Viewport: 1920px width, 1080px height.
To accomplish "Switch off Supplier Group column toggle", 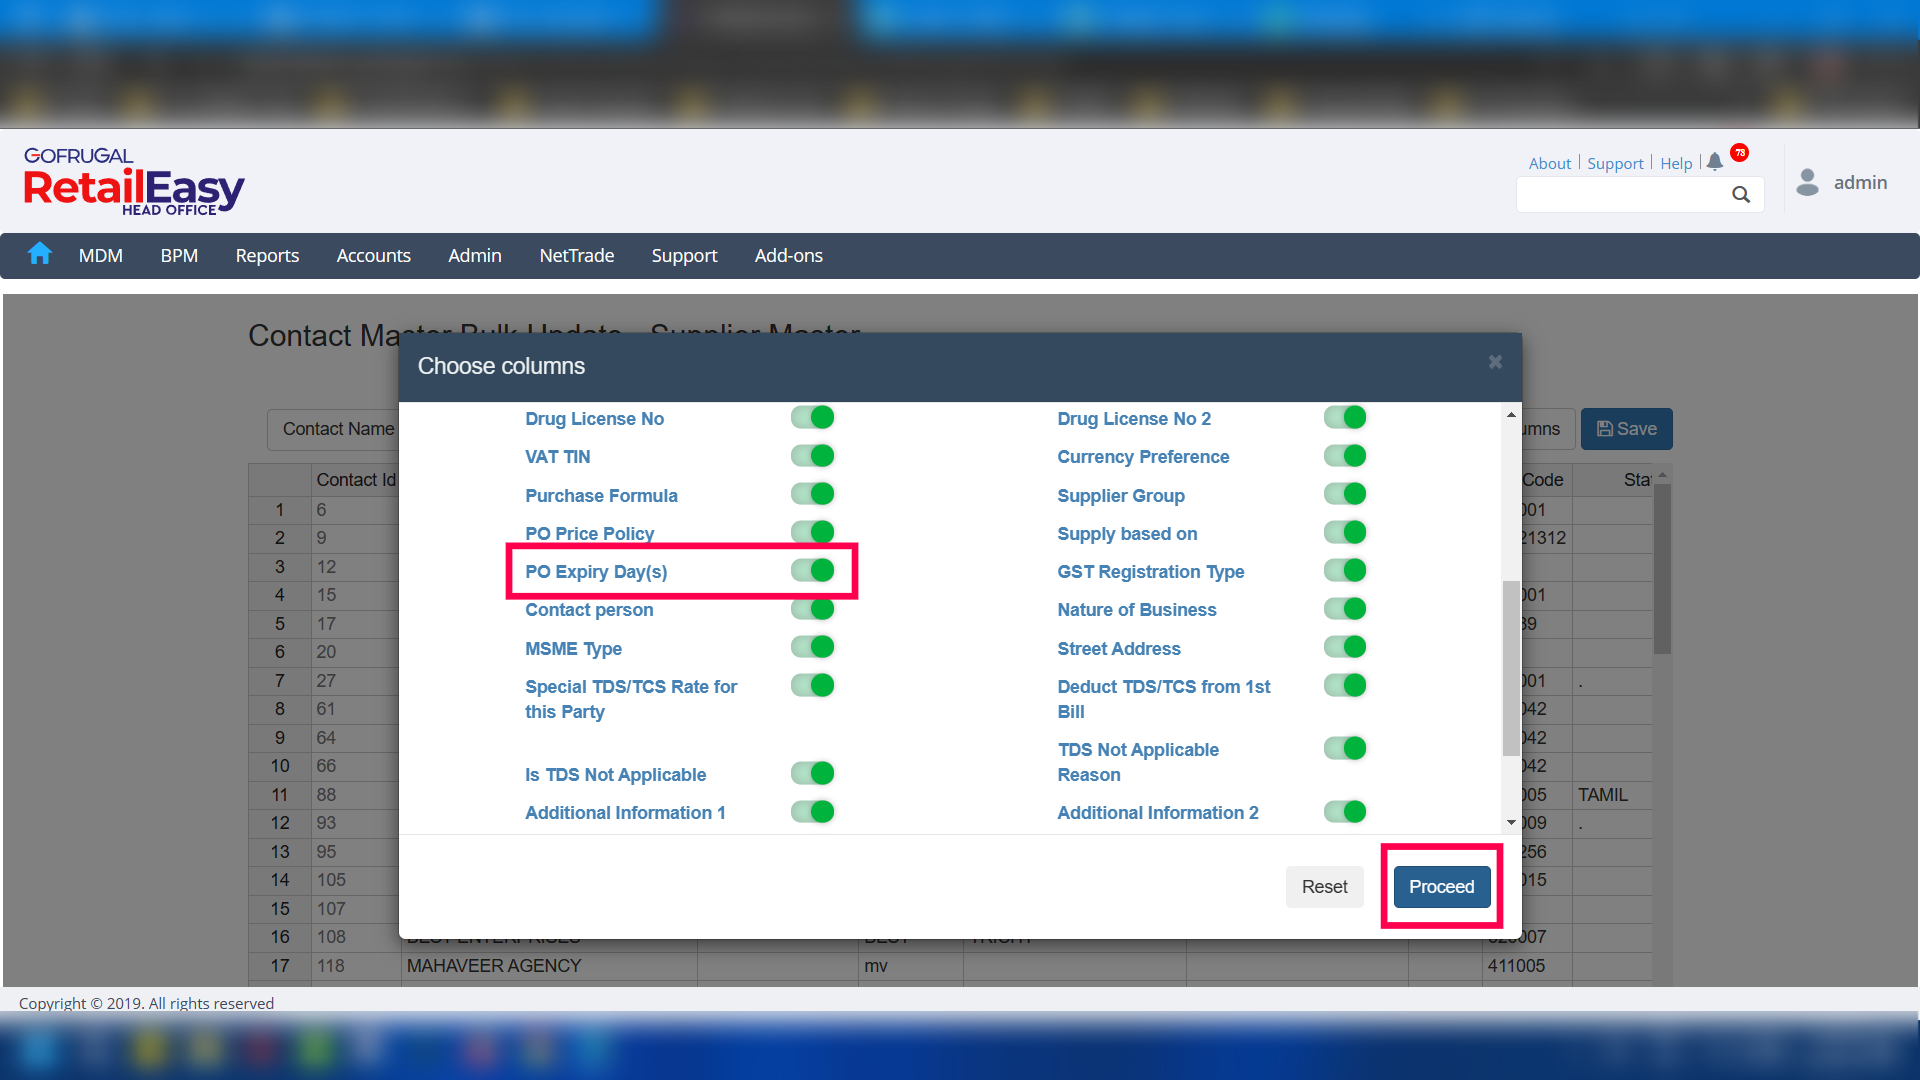I will [1345, 495].
